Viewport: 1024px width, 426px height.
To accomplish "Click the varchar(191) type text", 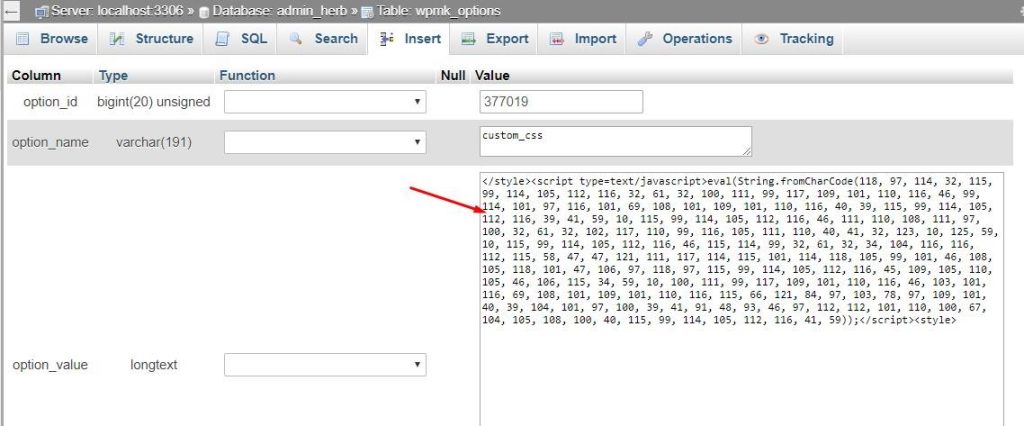I will 153,142.
